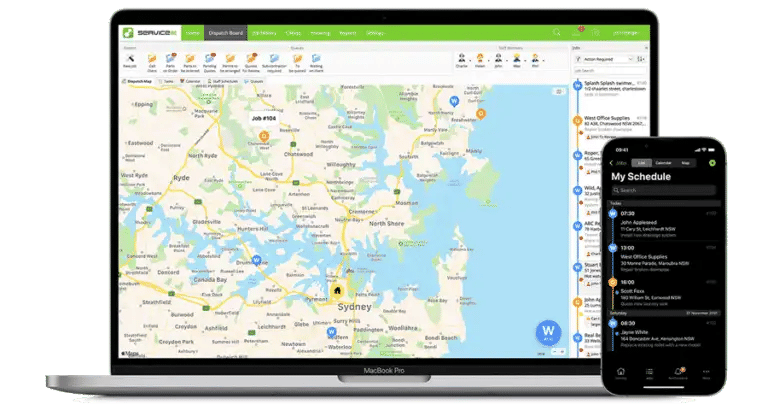Click blue W marker near Freshwater

click(454, 101)
